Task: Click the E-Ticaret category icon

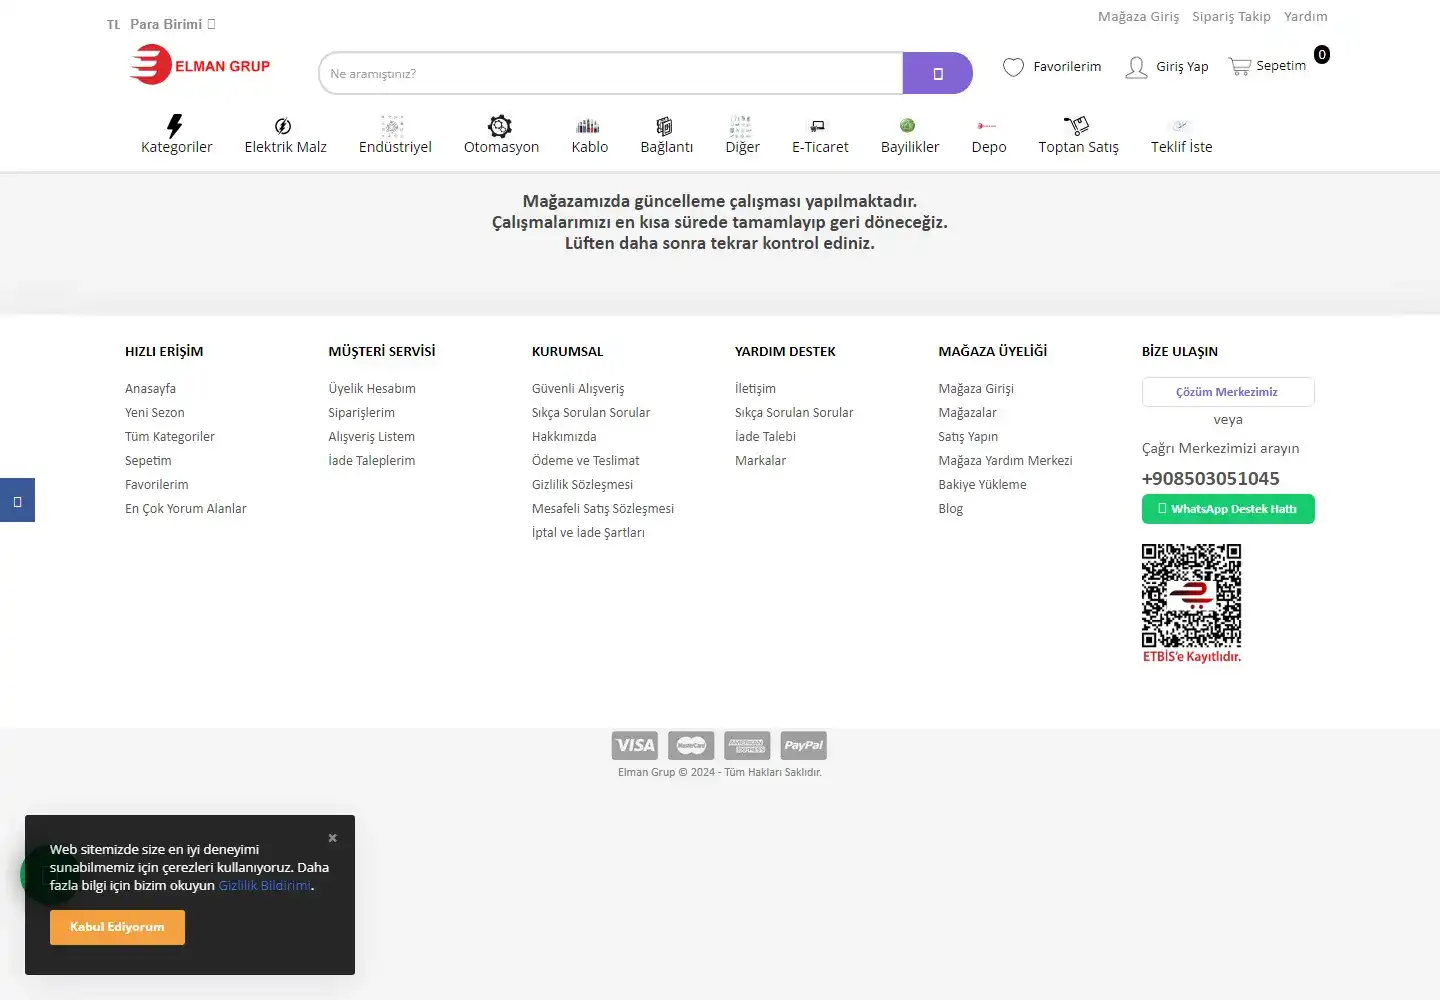Action: pos(818,126)
